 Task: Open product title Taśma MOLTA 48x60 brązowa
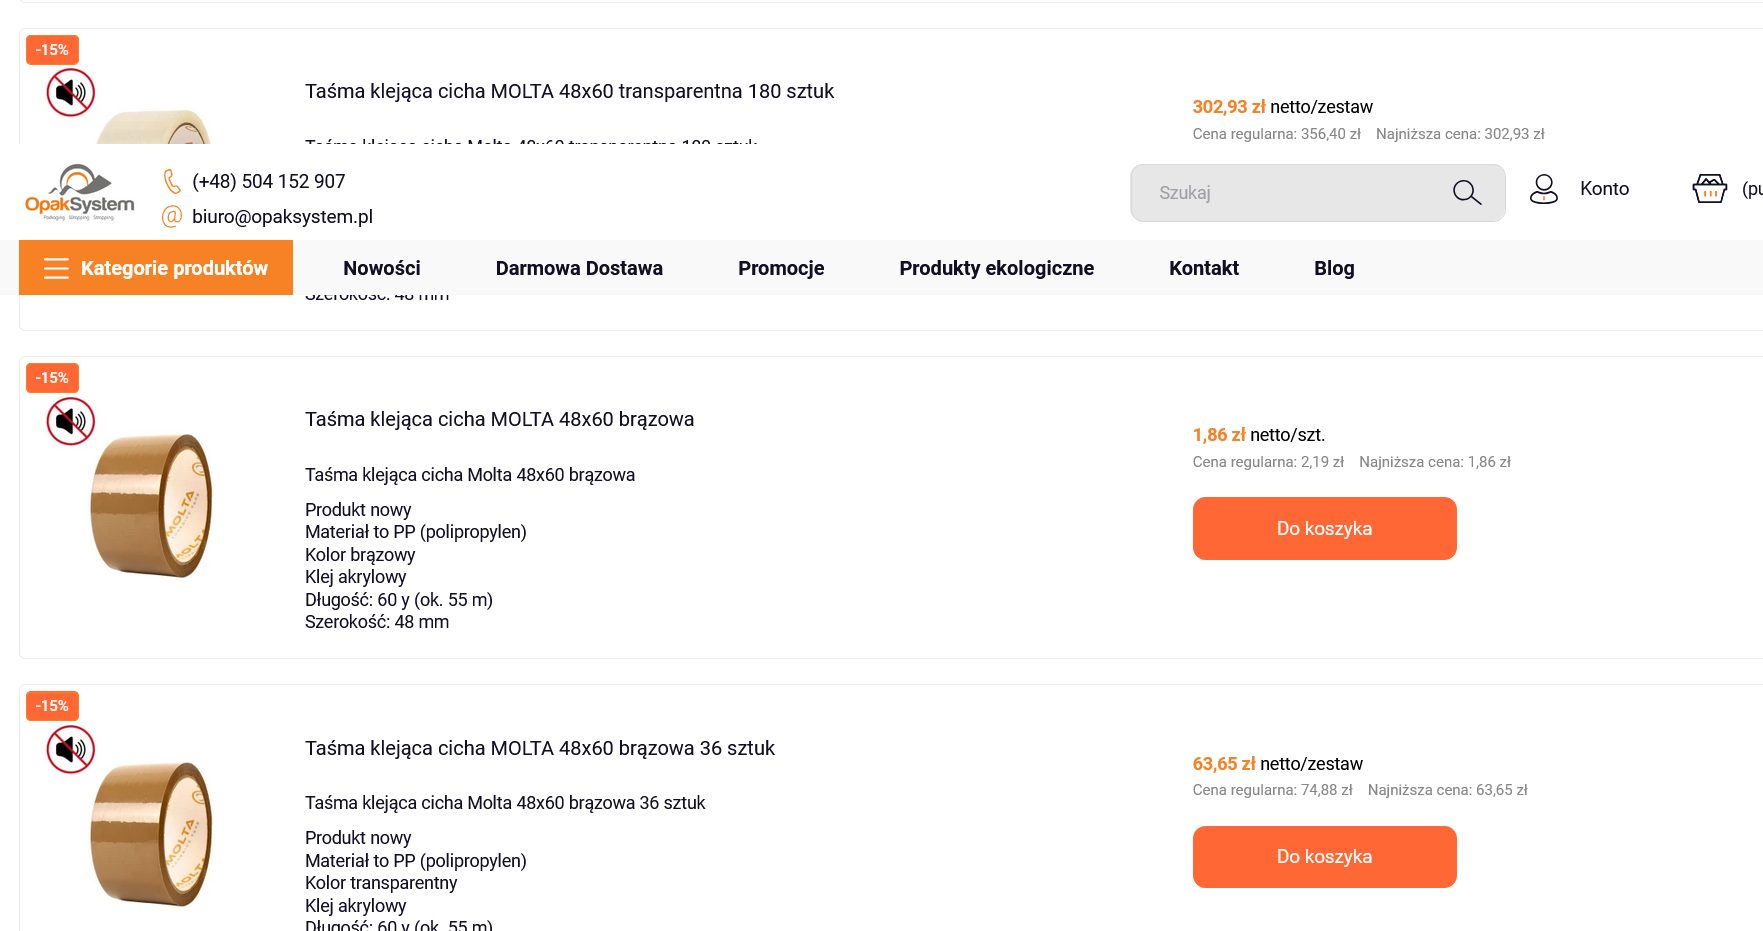pyautogui.click(x=499, y=419)
